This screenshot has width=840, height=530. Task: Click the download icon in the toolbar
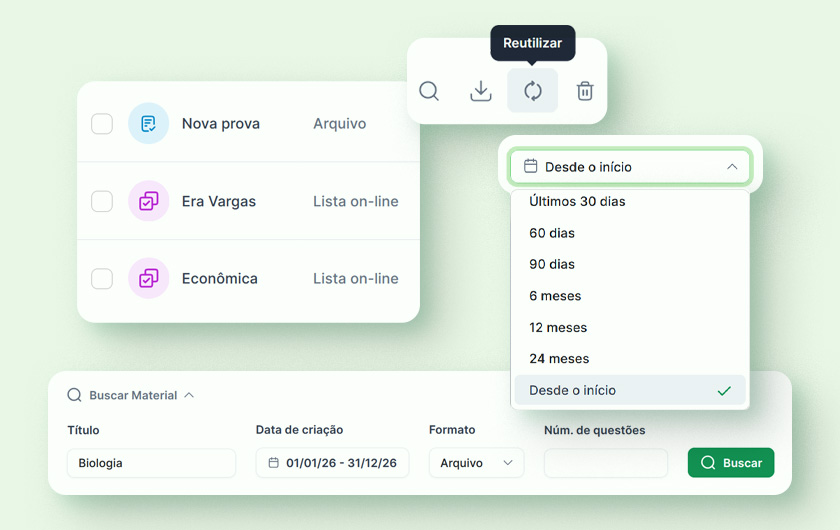click(x=481, y=91)
